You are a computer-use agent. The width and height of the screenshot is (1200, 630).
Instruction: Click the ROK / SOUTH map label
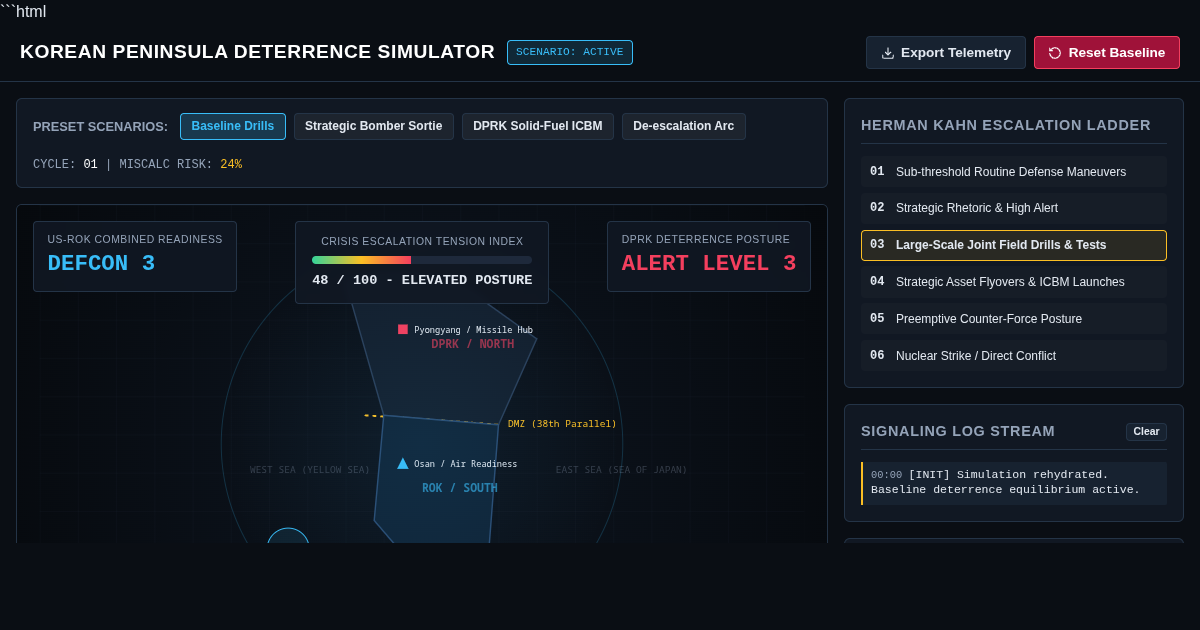click(x=460, y=488)
